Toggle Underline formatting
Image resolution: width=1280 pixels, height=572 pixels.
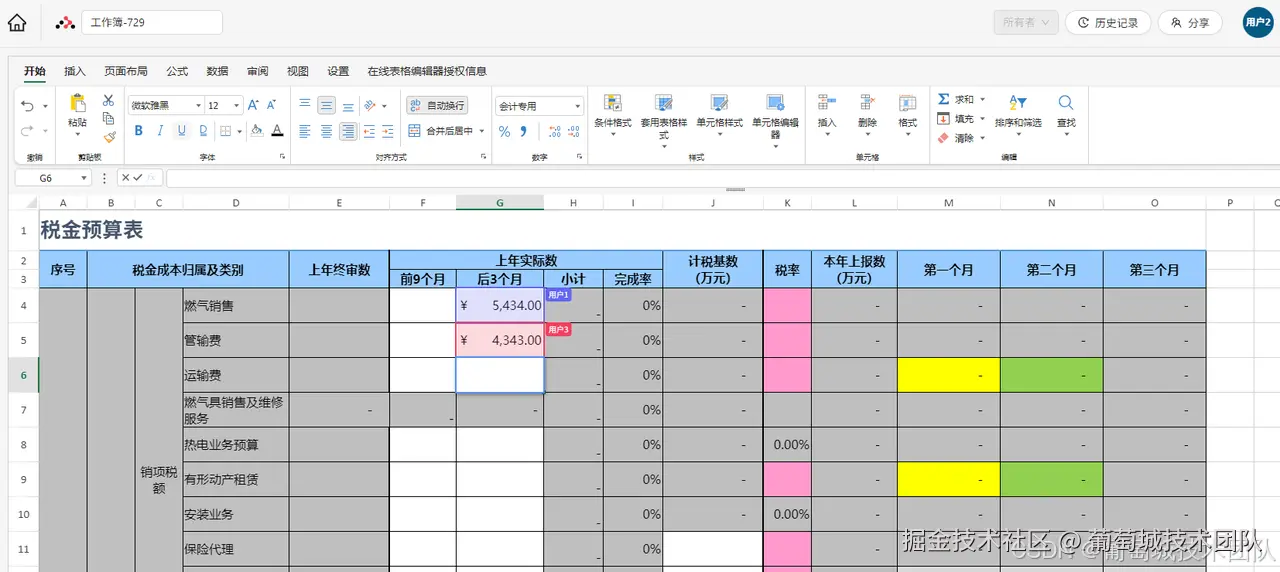click(182, 131)
